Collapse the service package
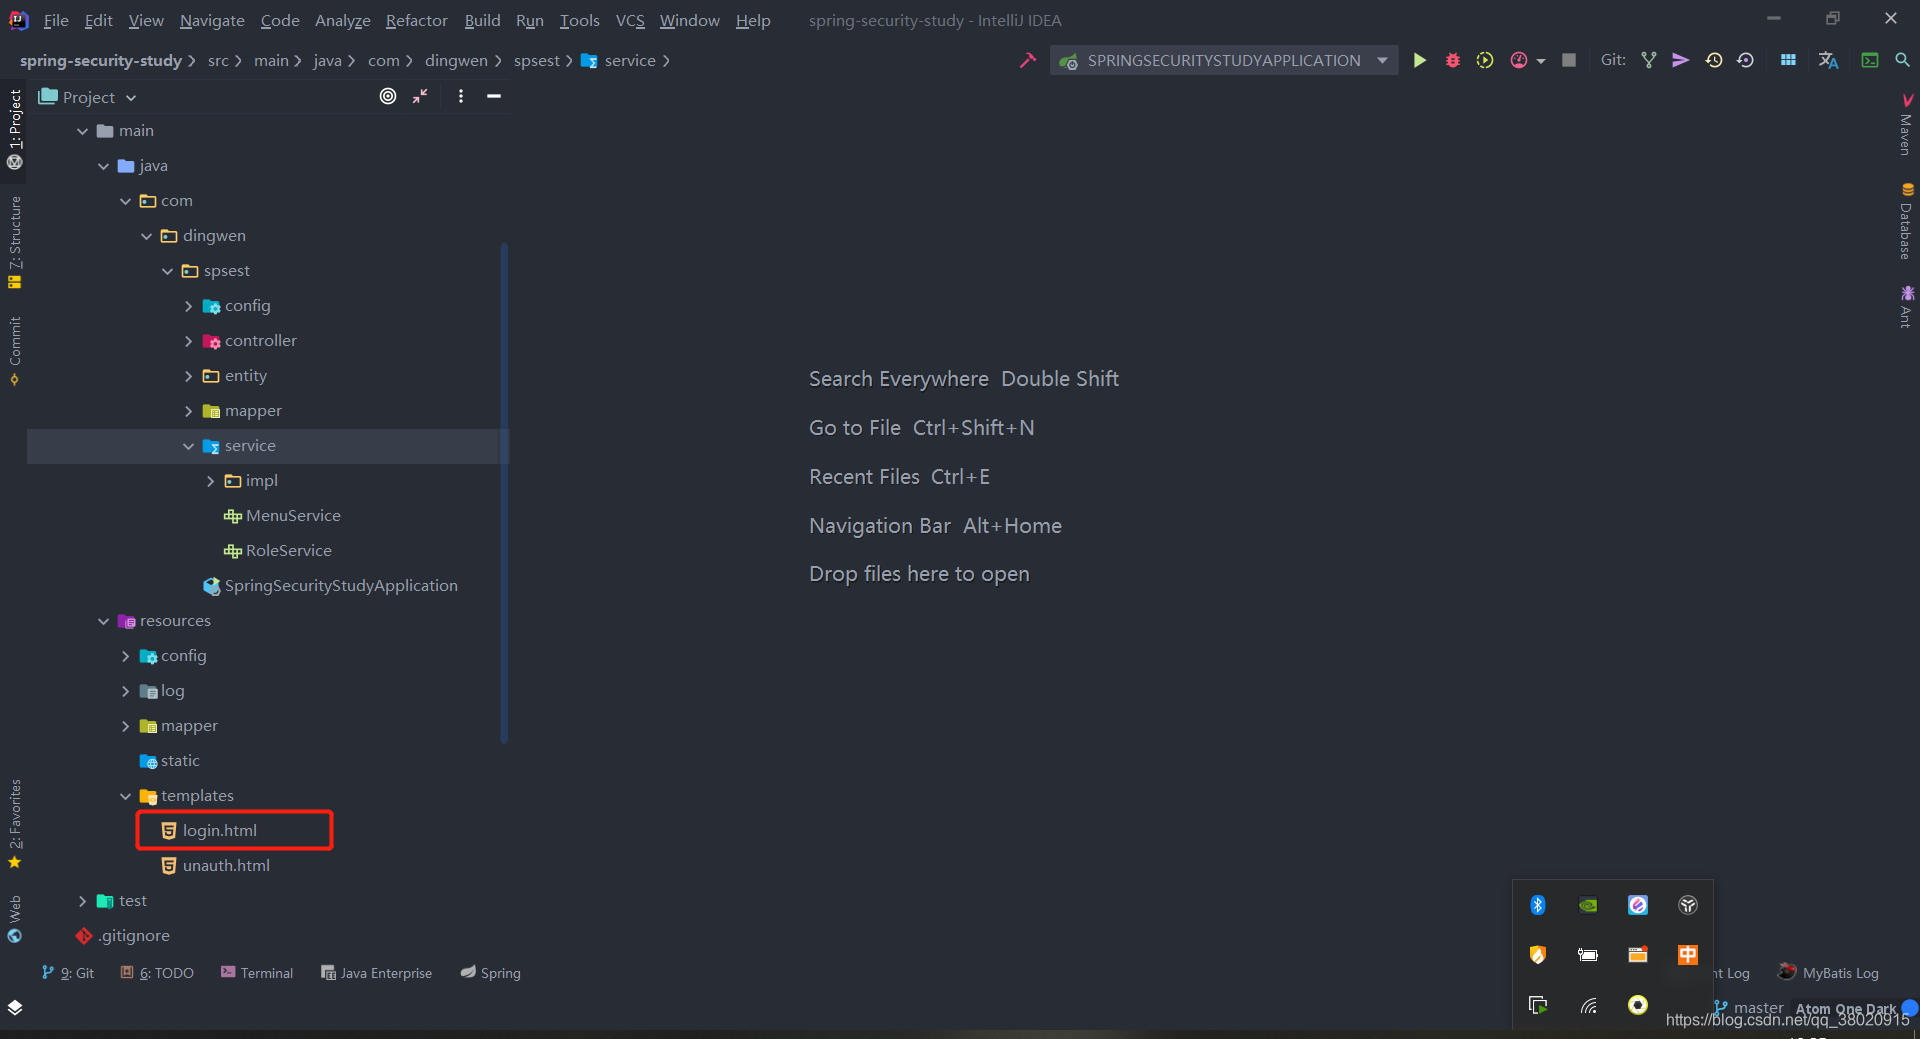 click(188, 446)
